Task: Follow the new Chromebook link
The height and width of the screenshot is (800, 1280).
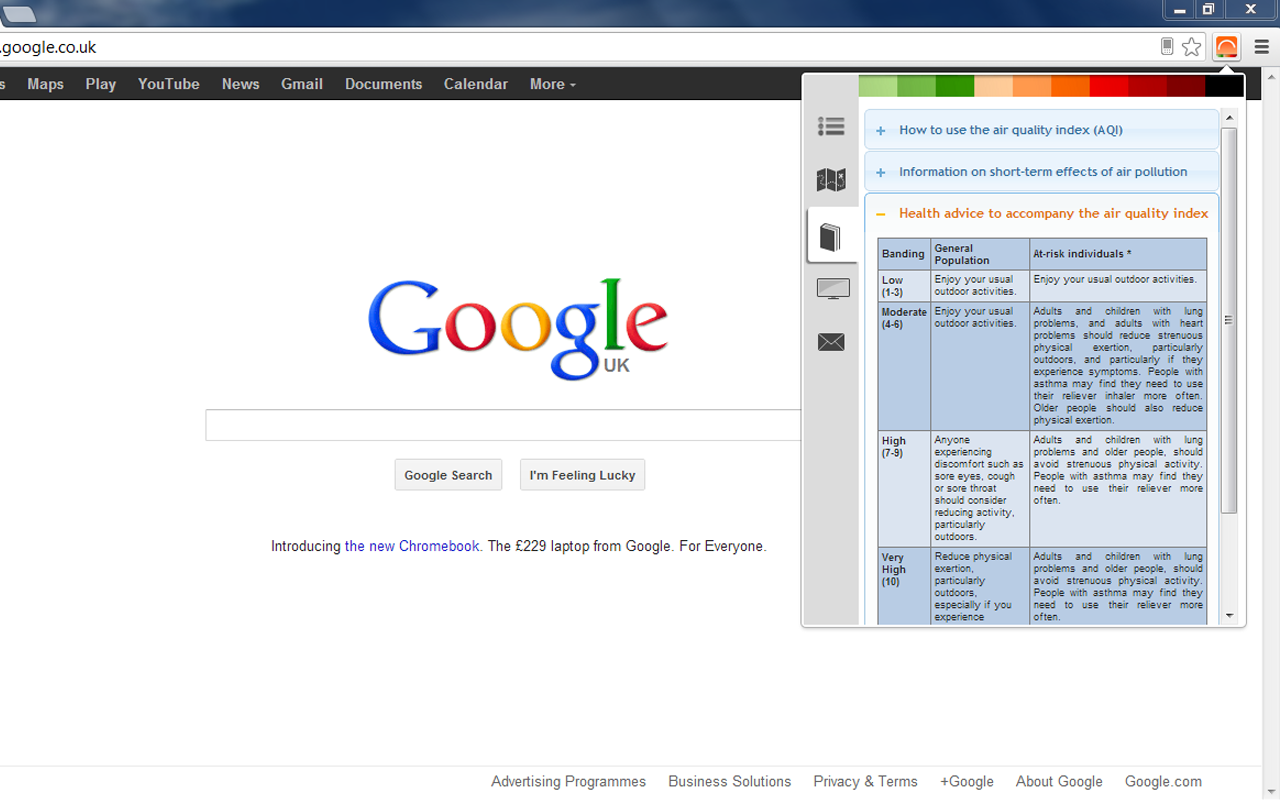Action: (412, 546)
